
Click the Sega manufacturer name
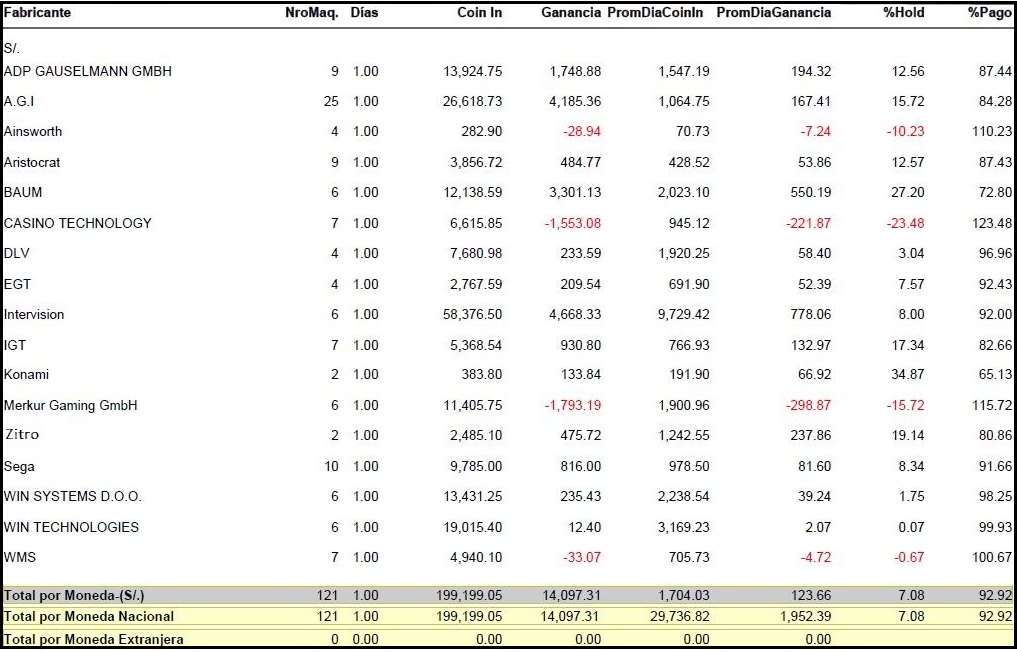click(19, 466)
